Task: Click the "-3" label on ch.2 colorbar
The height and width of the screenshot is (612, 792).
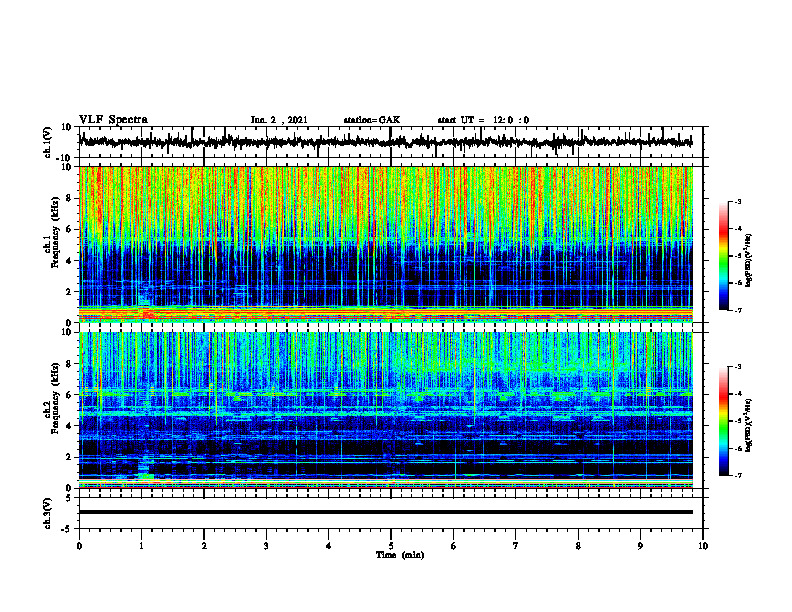Action: pyautogui.click(x=738, y=367)
